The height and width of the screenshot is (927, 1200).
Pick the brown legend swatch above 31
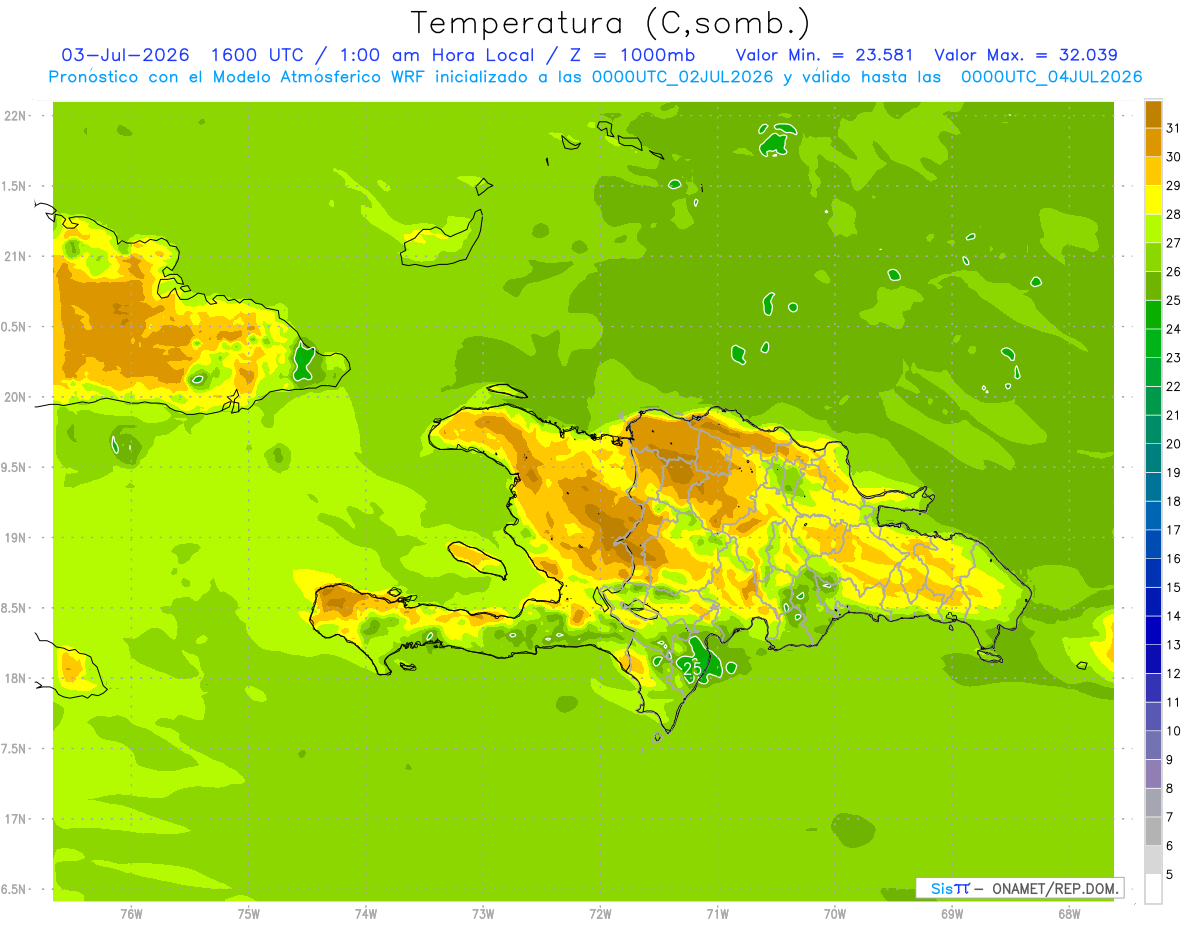[1153, 114]
